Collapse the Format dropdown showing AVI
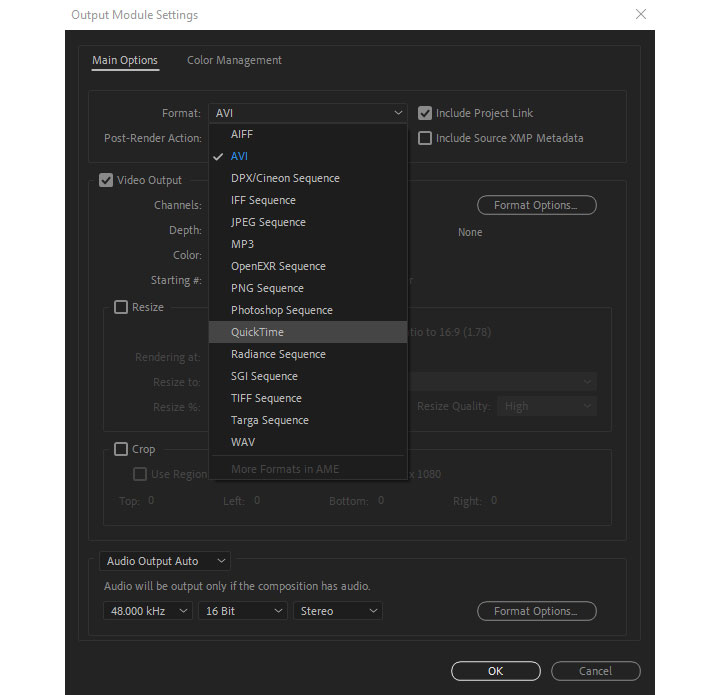 pyautogui.click(x=308, y=113)
